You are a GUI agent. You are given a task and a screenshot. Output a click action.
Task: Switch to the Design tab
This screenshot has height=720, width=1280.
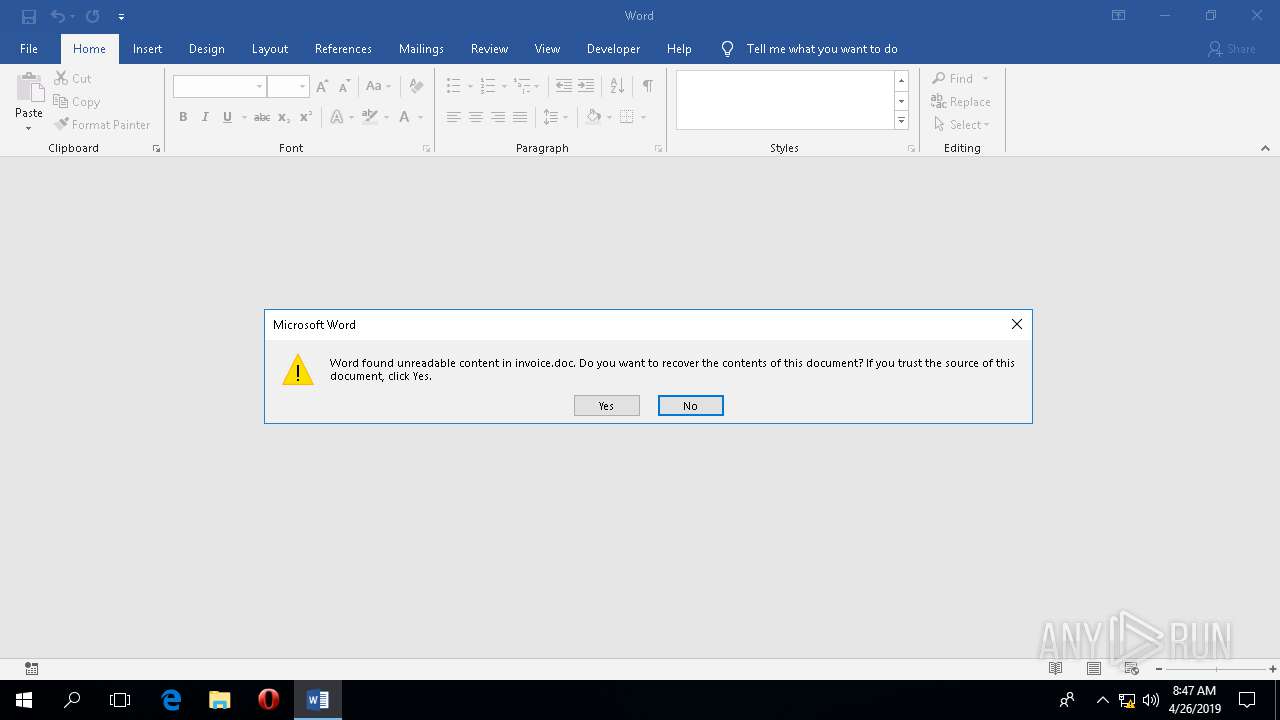pyautogui.click(x=206, y=49)
